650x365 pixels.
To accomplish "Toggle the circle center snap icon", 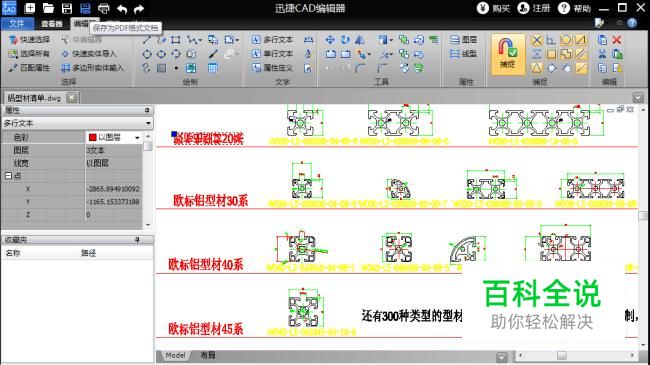I will (565, 40).
